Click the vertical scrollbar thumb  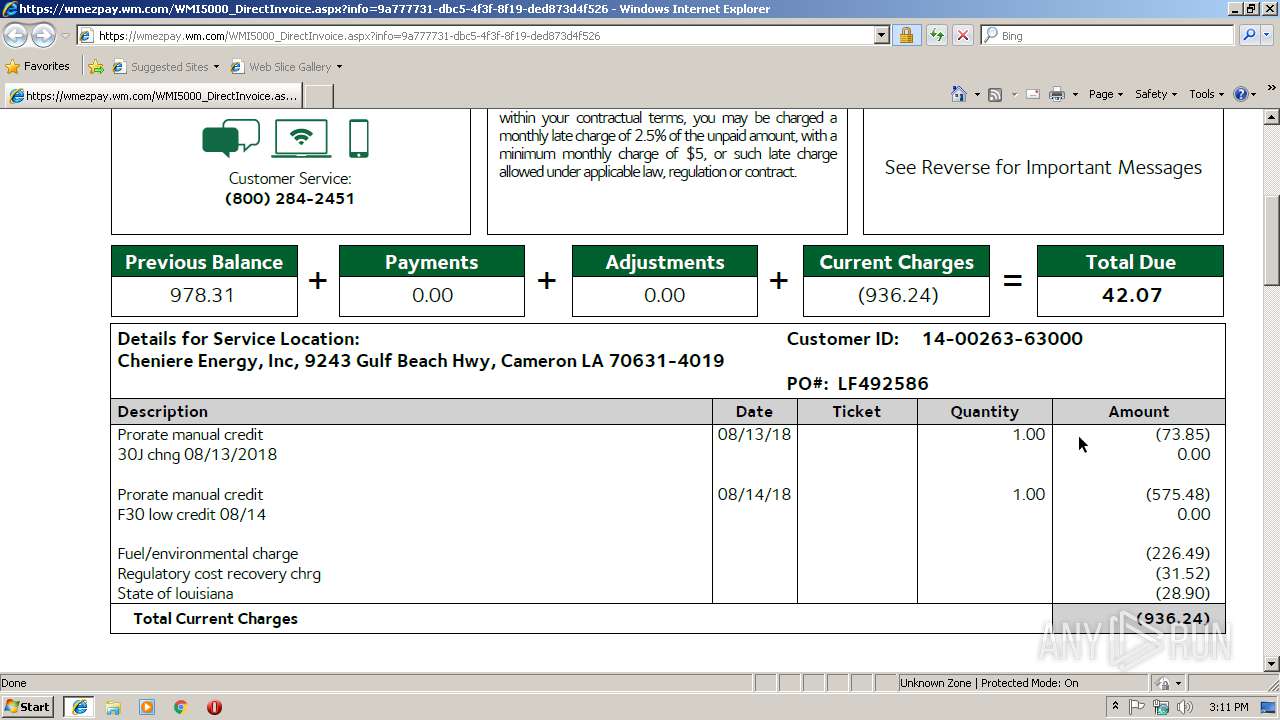tap(1272, 240)
